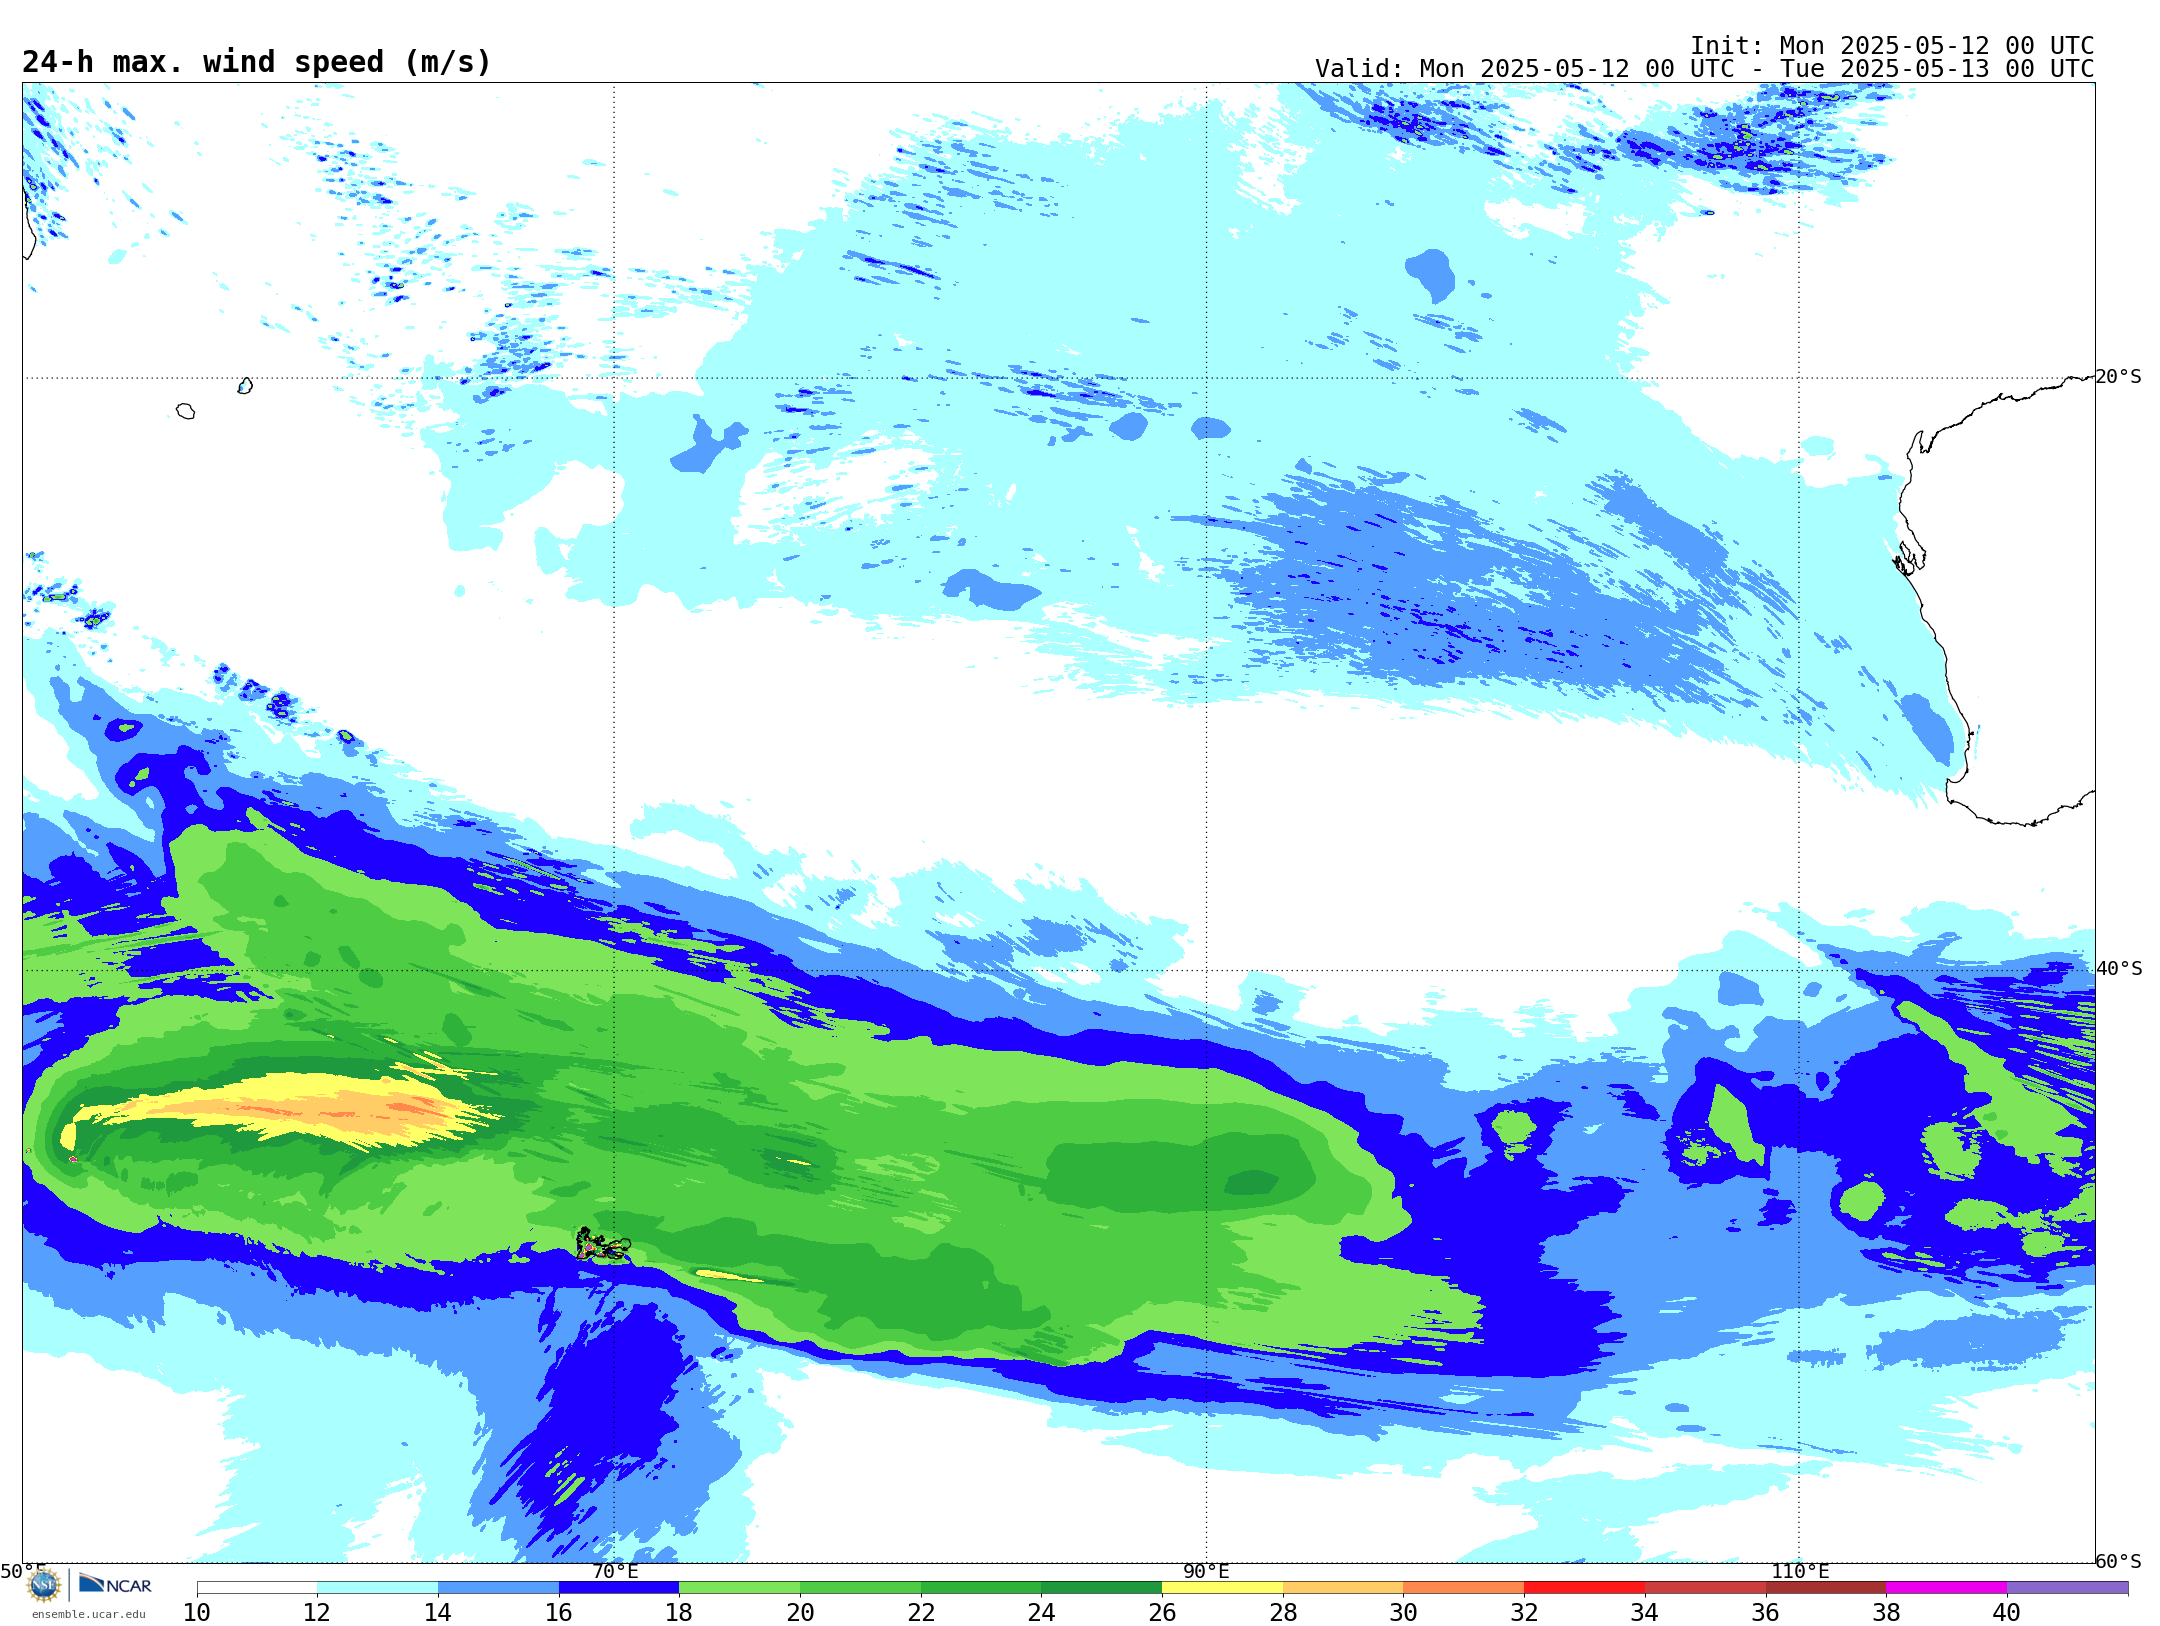Click the ensemble.ucar.edu text
This screenshot has width=2160, height=1626.
click(x=89, y=1614)
